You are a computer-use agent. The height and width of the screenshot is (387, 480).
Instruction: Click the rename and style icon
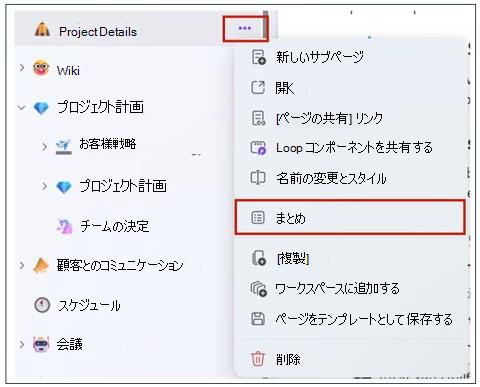258,178
